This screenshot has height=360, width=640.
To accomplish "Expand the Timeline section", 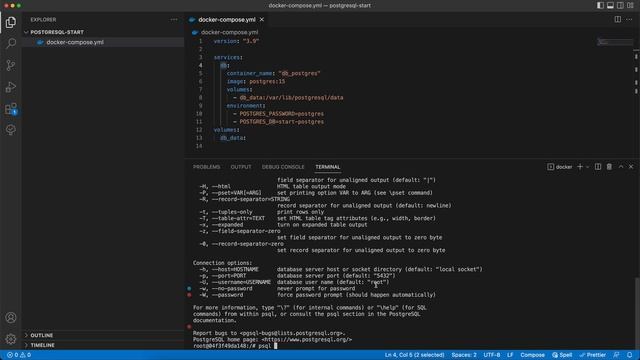I will tap(42, 345).
